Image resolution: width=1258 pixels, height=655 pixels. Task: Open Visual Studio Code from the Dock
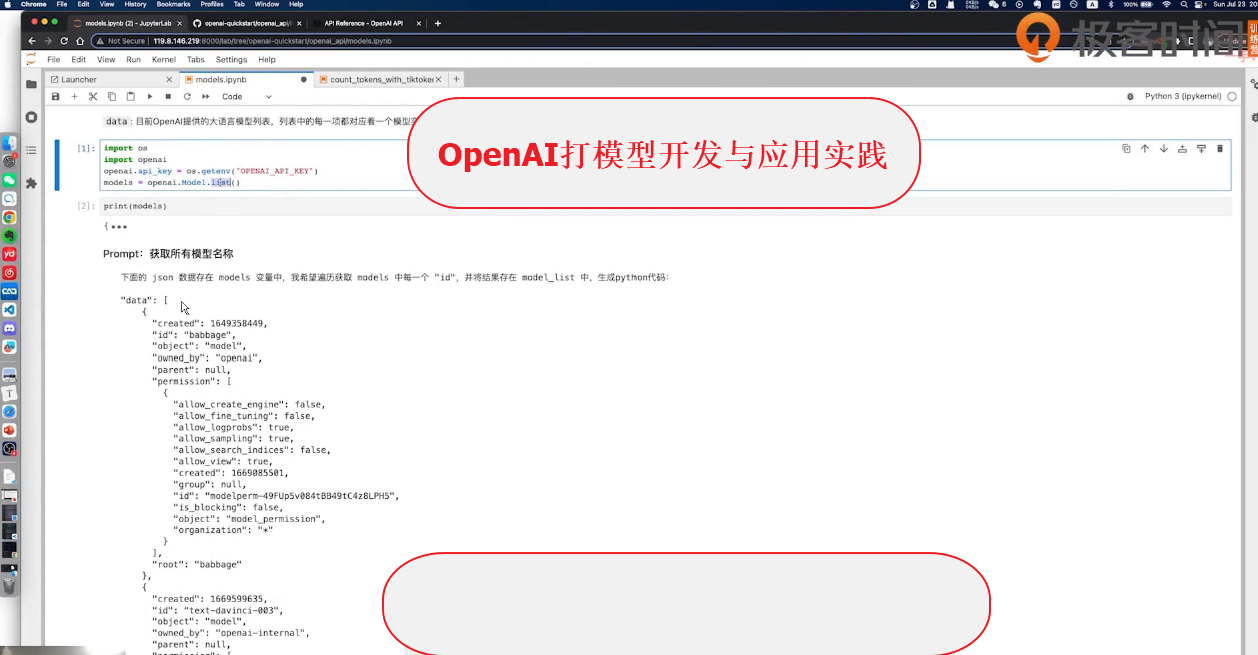coord(9,310)
